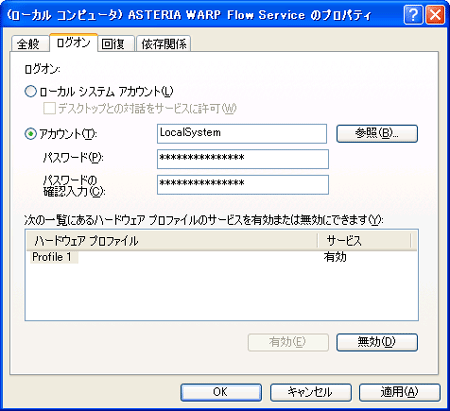
Task: Click the account name field containing LocalSystem
Action: click(x=242, y=134)
